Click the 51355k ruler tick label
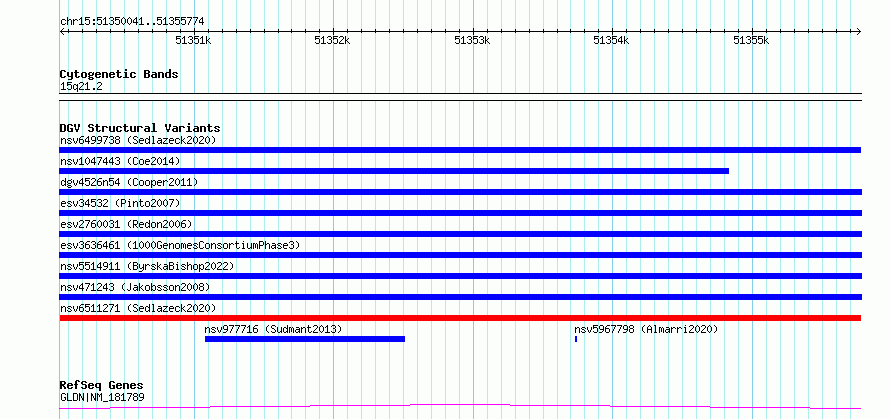890x419 pixels. (x=751, y=40)
